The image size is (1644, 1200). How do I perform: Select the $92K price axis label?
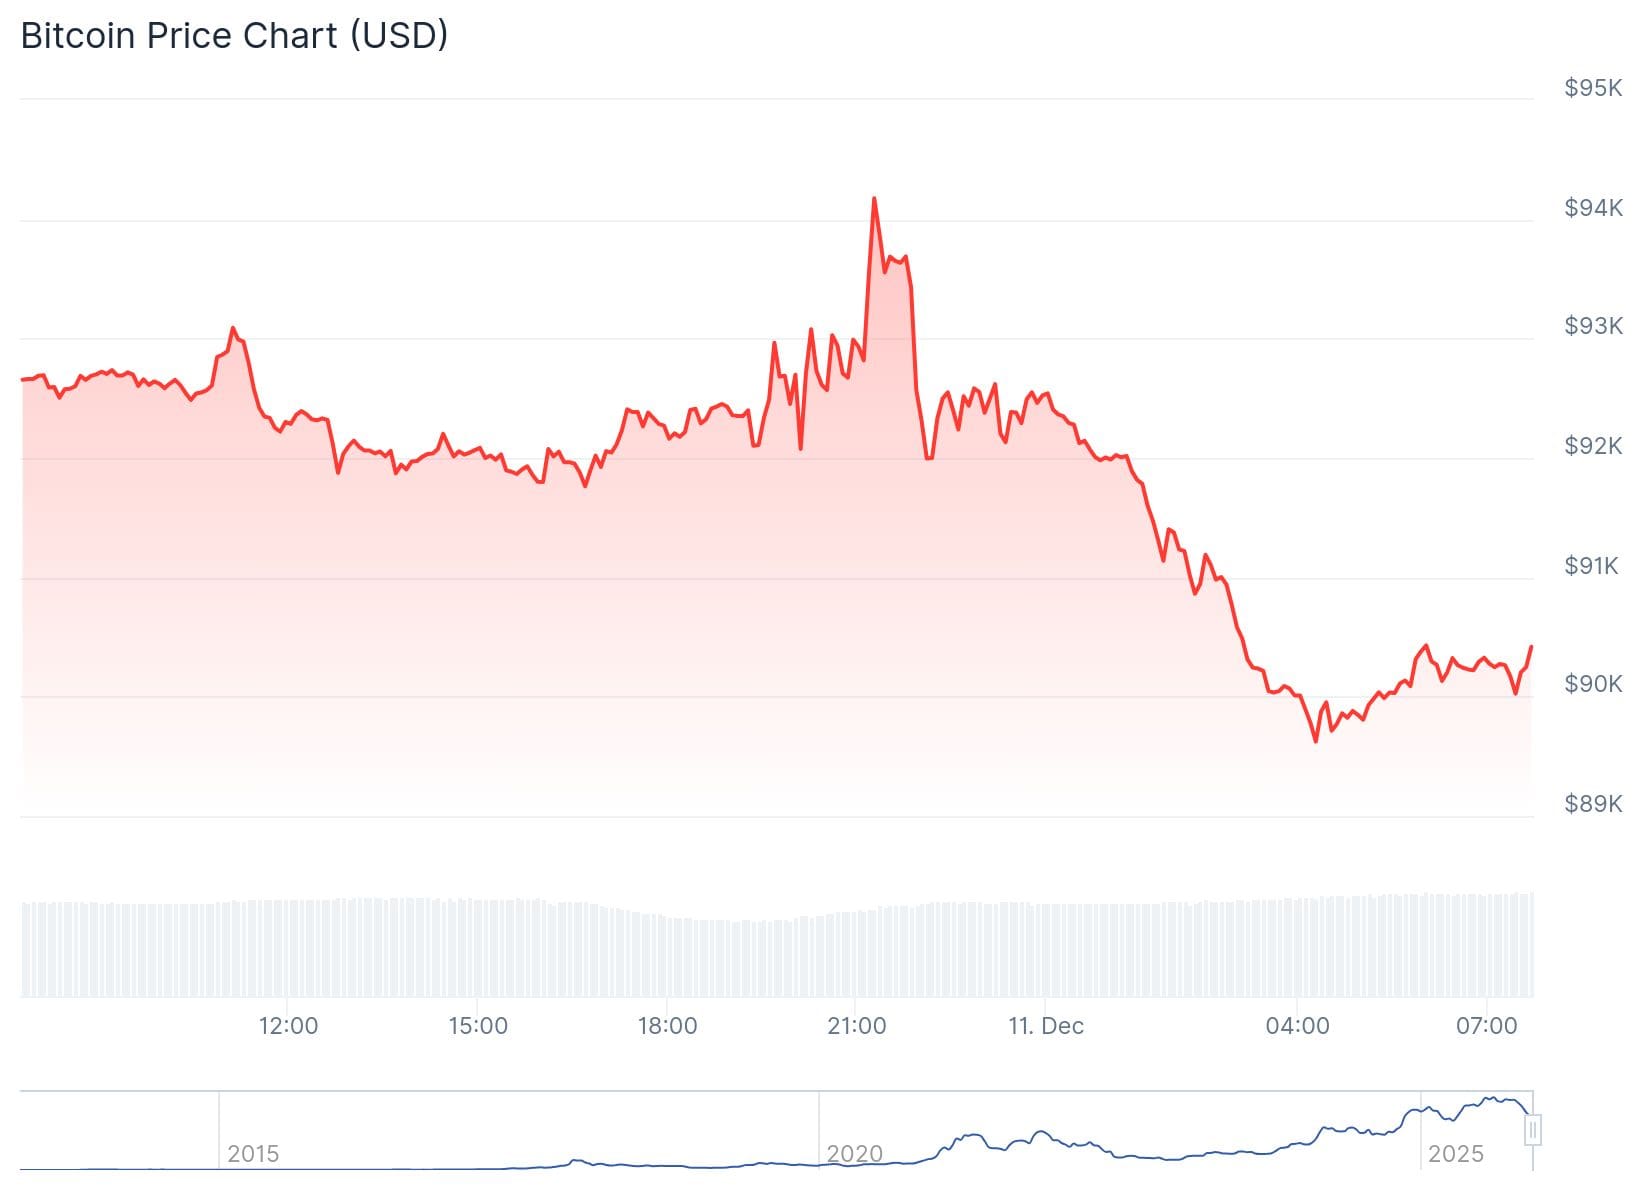coord(1593,446)
